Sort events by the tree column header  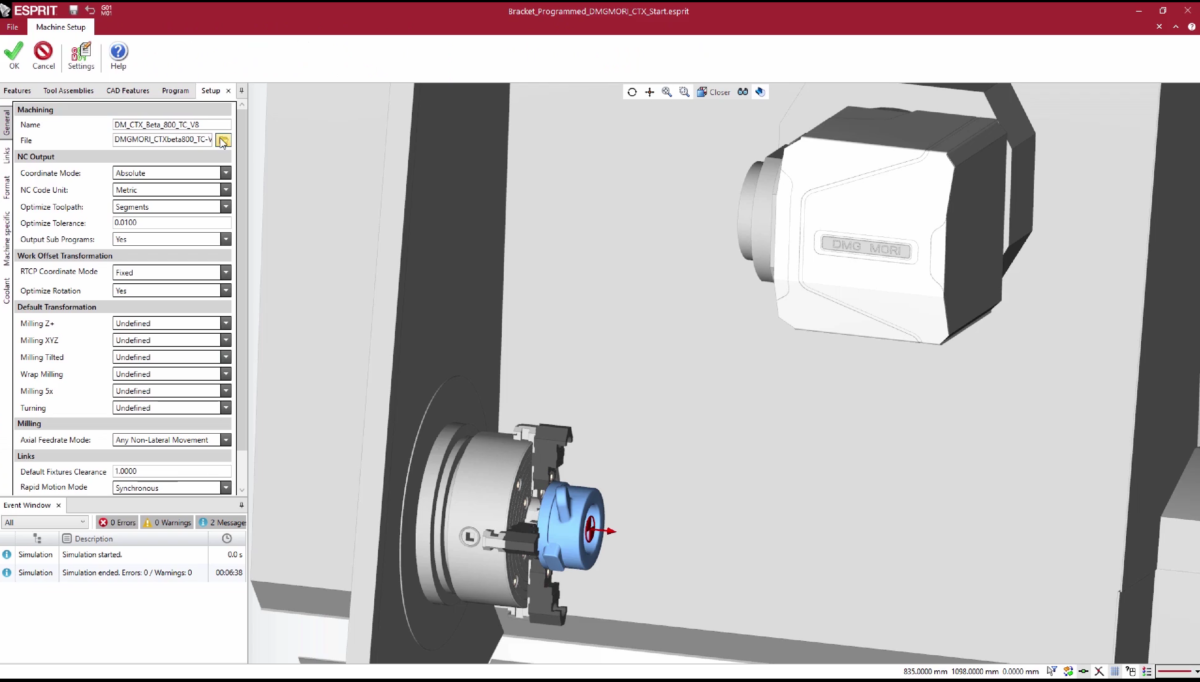(37, 538)
